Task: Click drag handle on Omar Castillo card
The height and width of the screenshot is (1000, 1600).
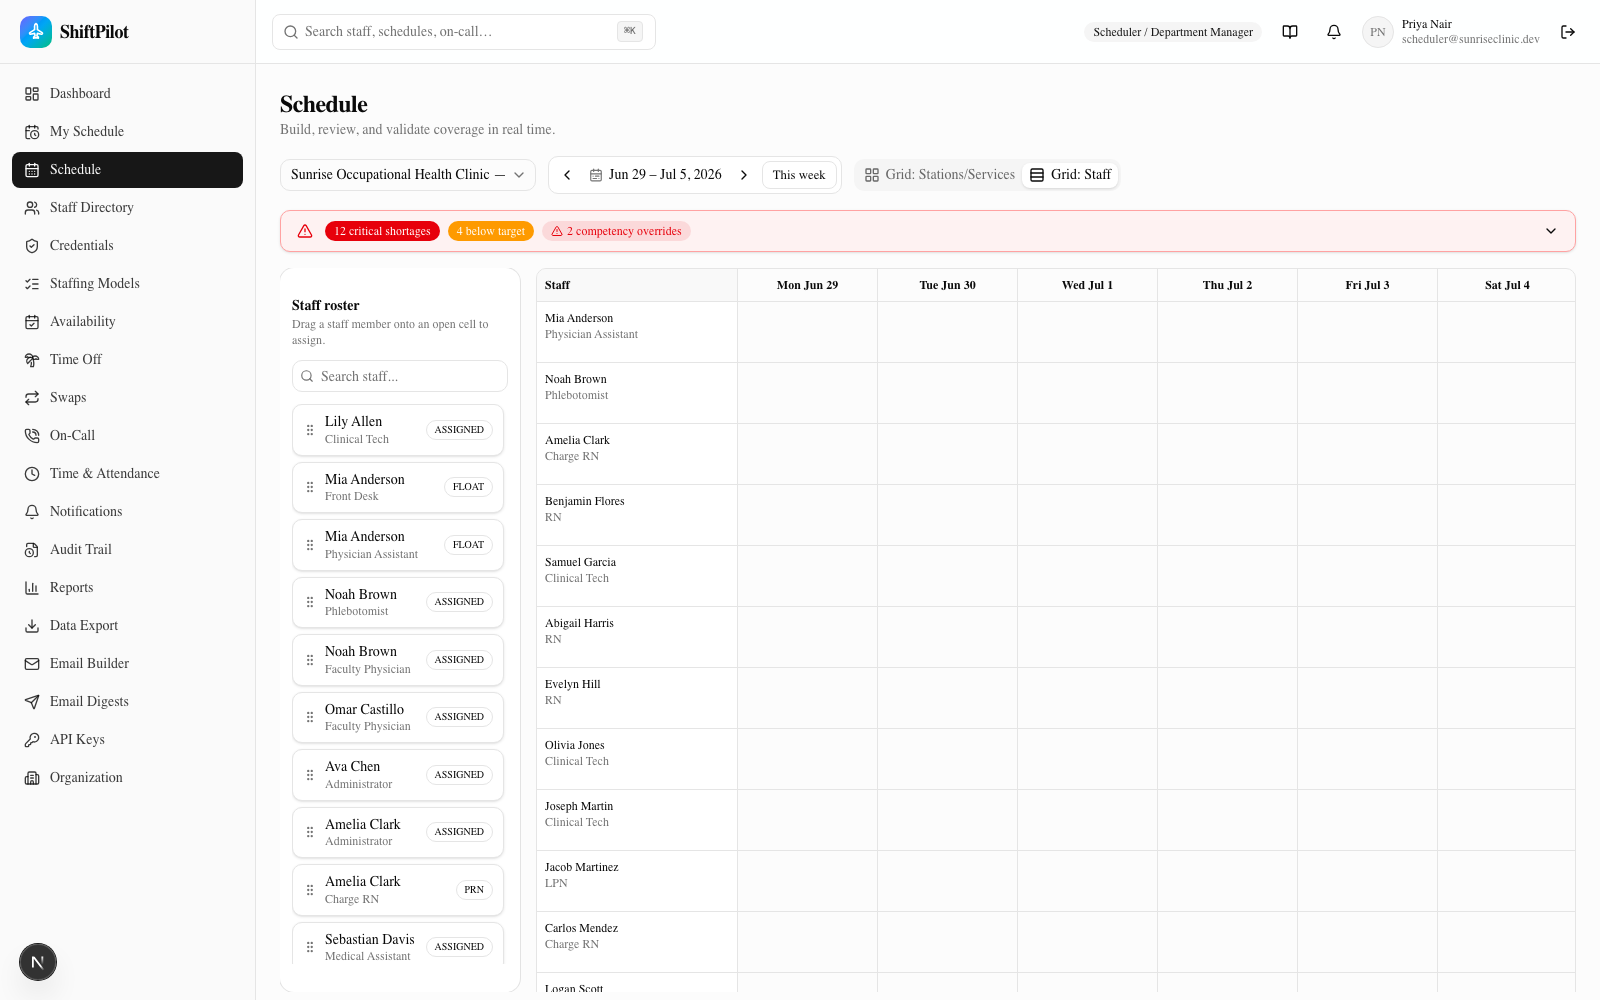Action: 310,717
